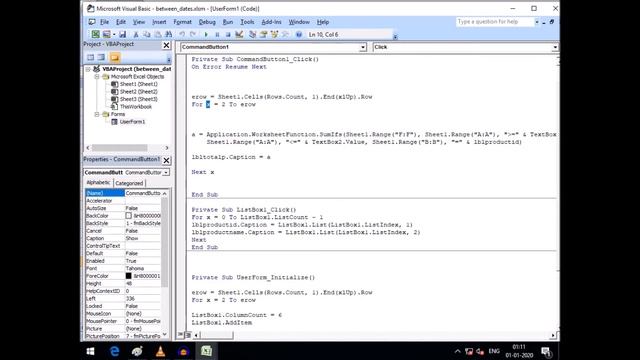Click the Reset stop icon

(228, 35)
